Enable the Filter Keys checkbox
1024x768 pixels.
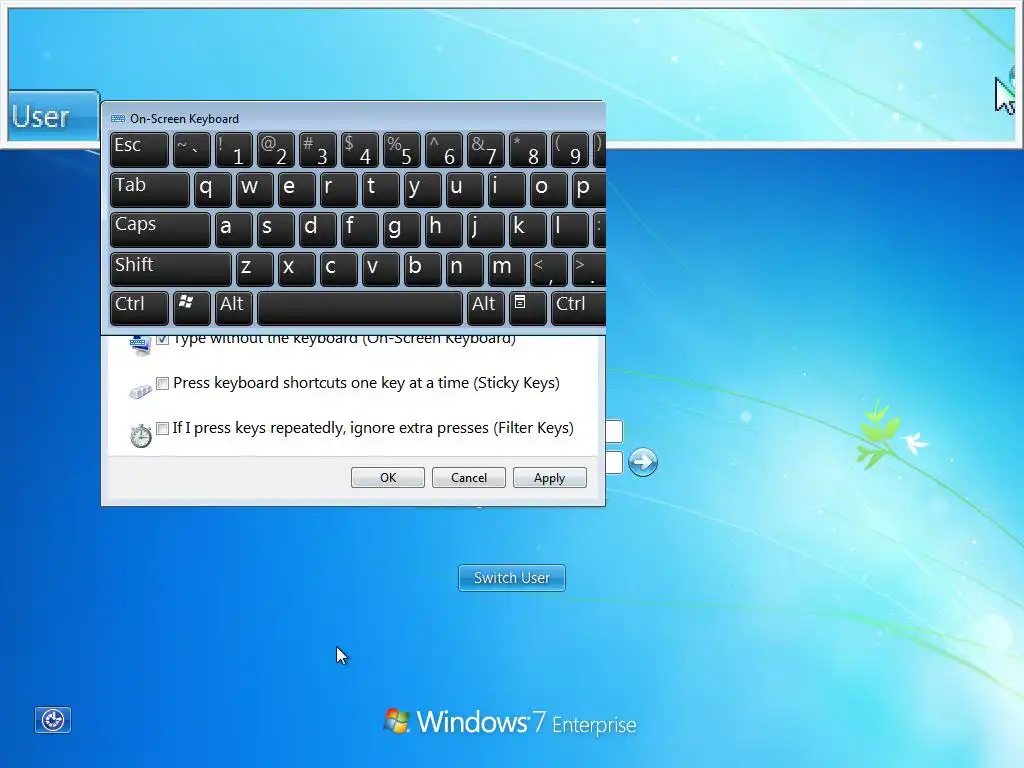pos(163,428)
